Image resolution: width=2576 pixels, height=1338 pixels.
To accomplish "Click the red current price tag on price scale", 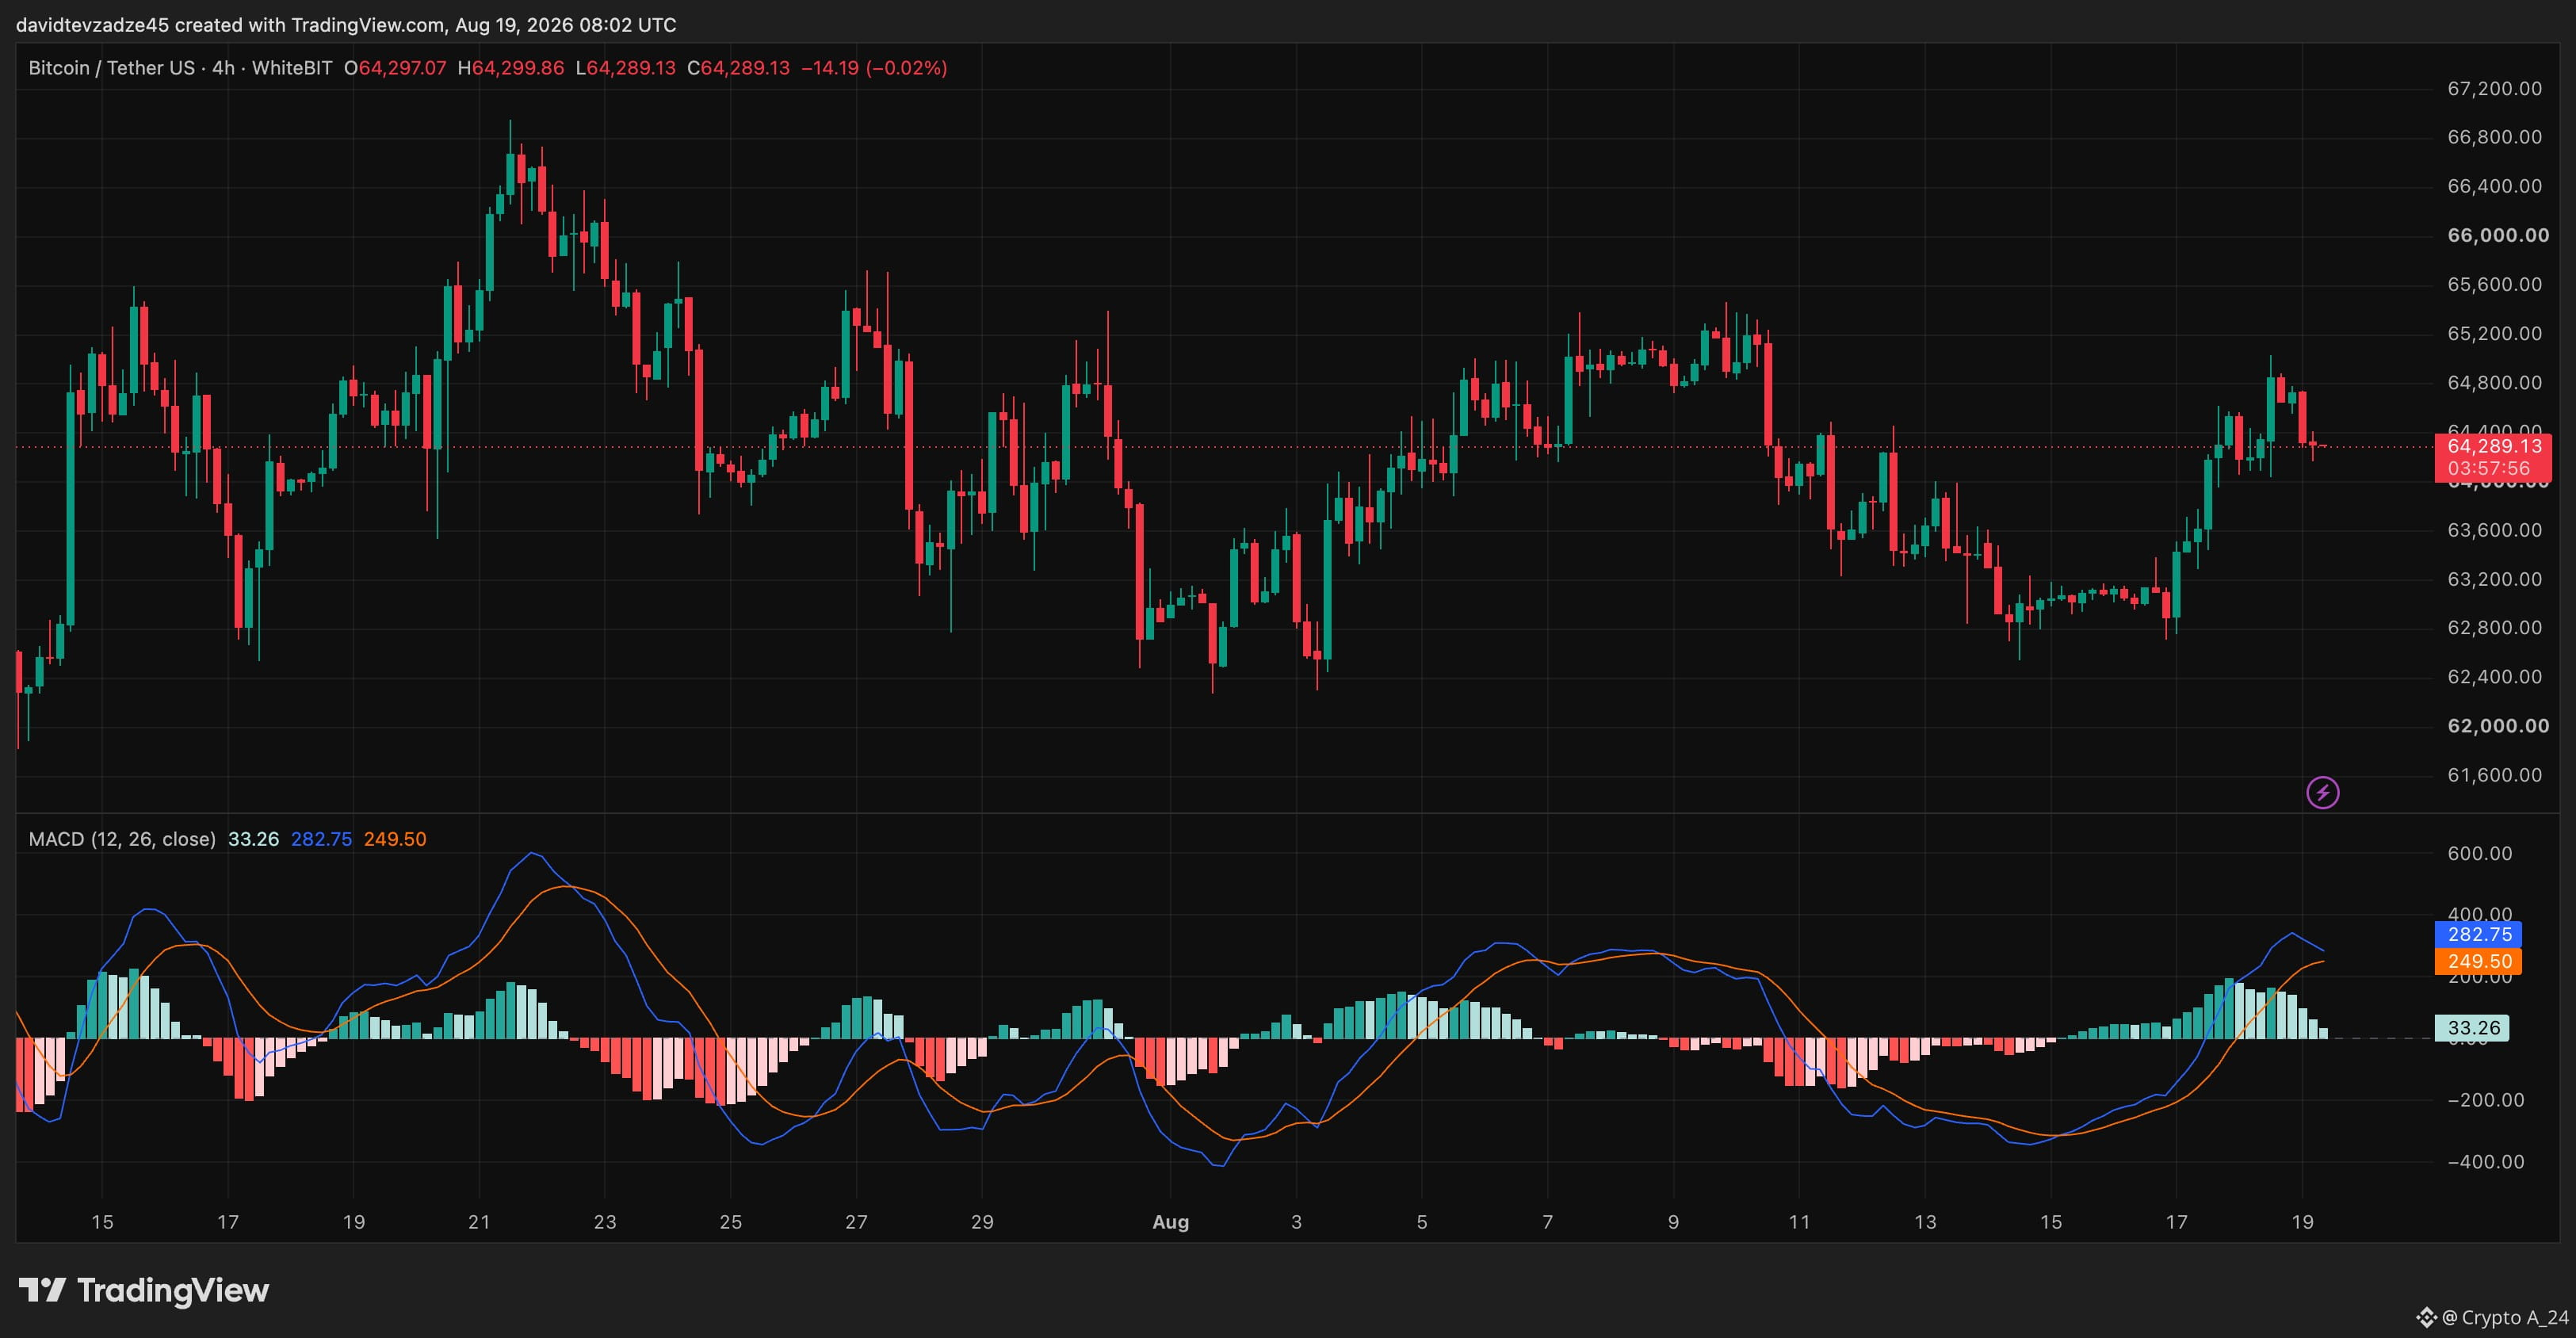I will click(x=2493, y=457).
